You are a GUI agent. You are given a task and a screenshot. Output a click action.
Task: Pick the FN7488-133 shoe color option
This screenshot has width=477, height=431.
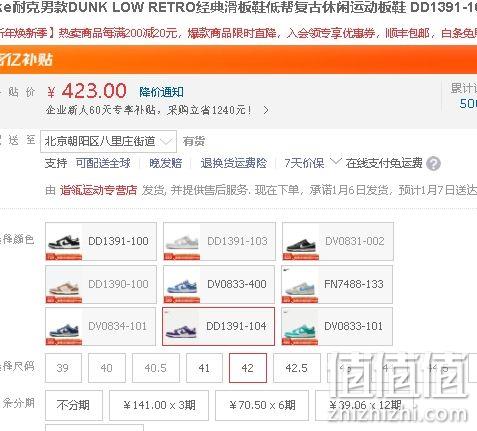click(x=337, y=284)
